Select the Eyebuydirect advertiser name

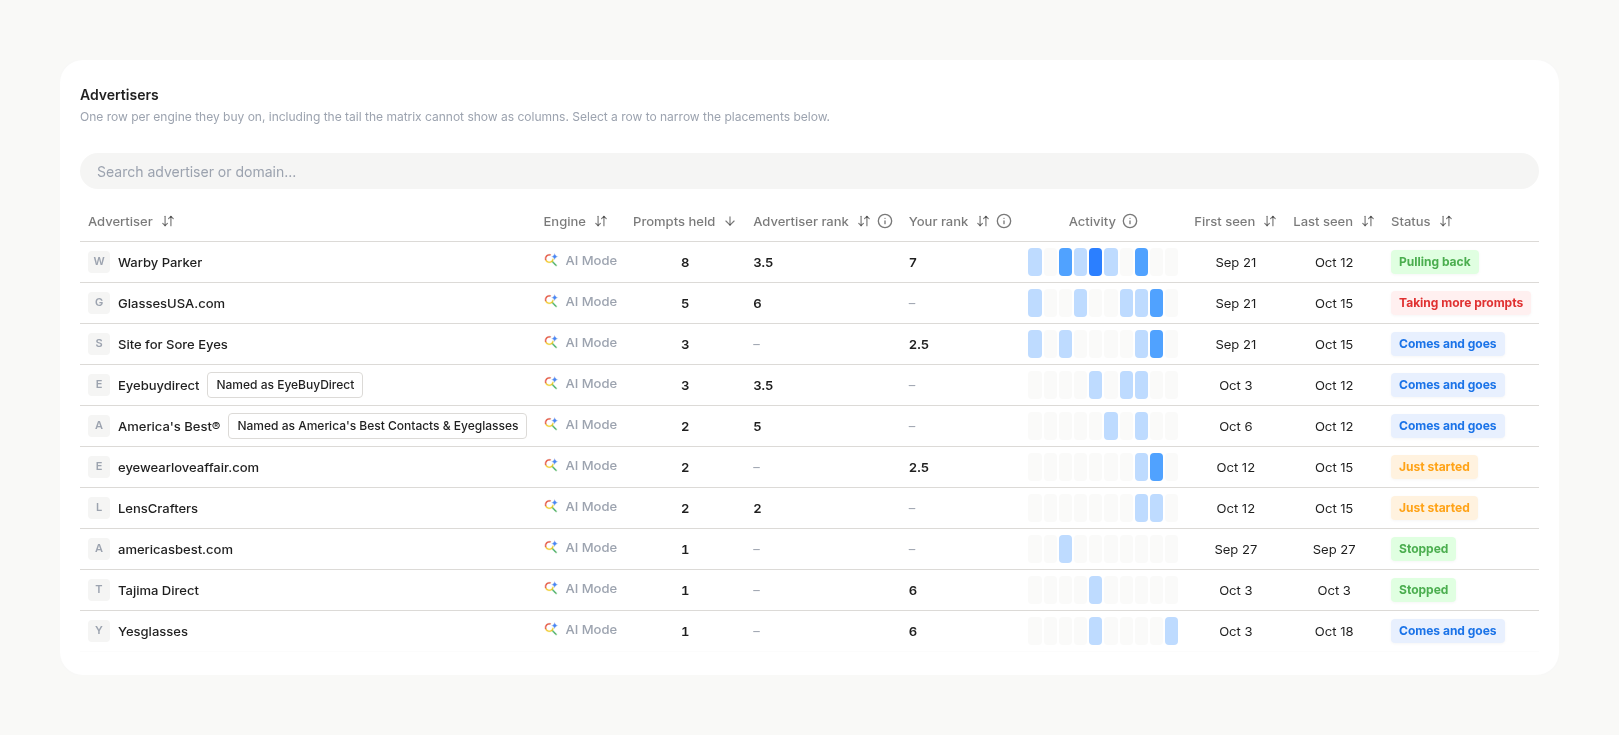coord(158,386)
